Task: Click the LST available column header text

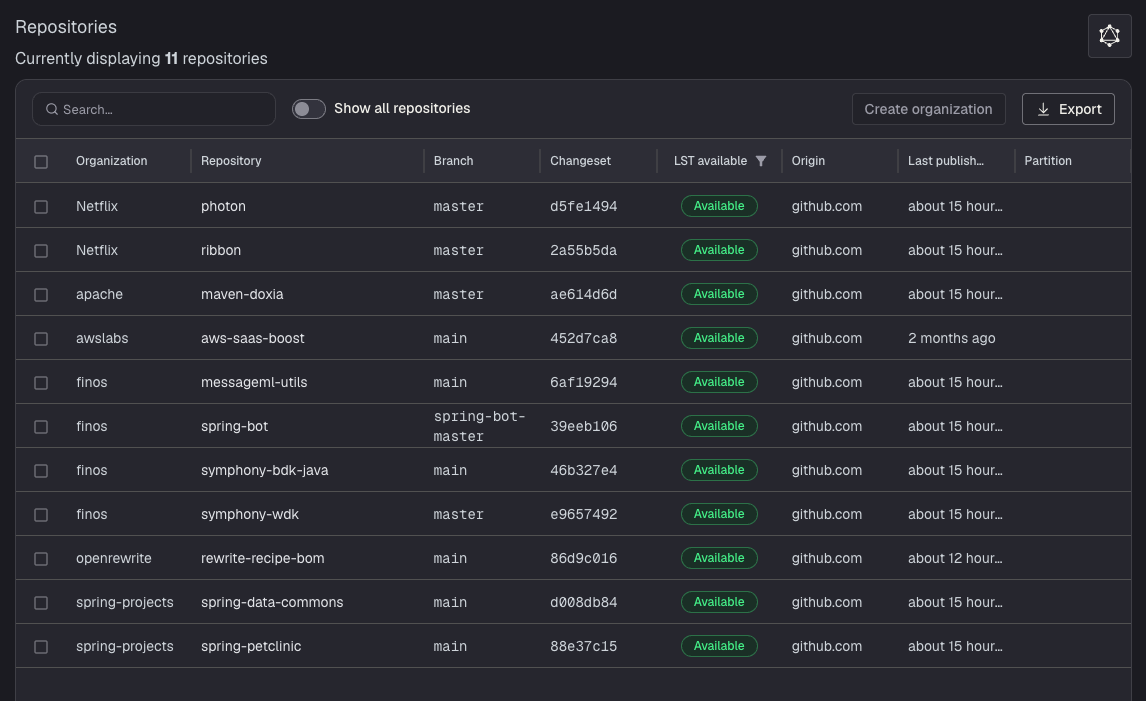Action: [710, 161]
